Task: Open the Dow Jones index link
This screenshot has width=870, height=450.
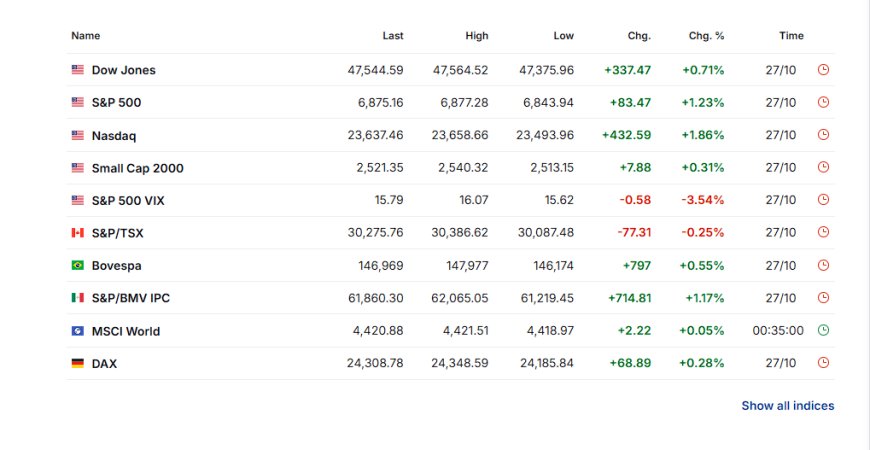Action: 124,70
